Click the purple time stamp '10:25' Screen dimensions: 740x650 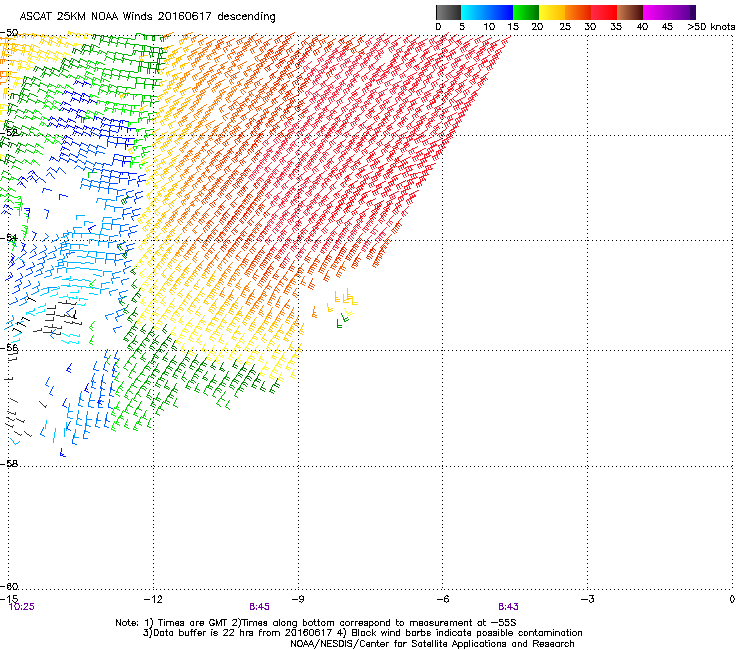[22, 607]
